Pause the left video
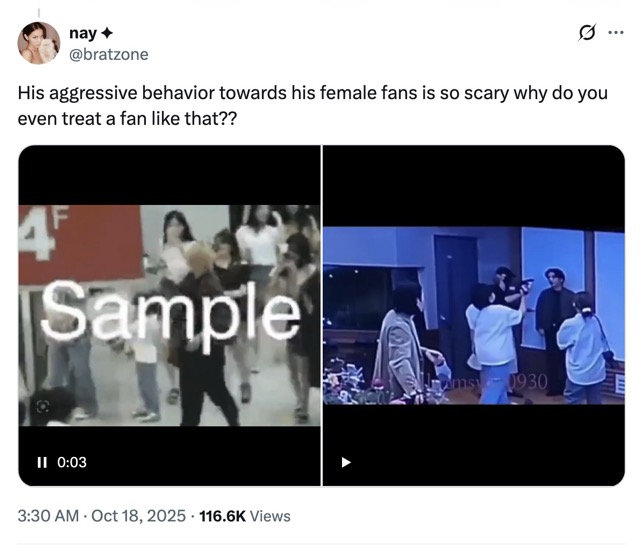Image resolution: width=640 pixels, height=555 pixels. (42, 462)
